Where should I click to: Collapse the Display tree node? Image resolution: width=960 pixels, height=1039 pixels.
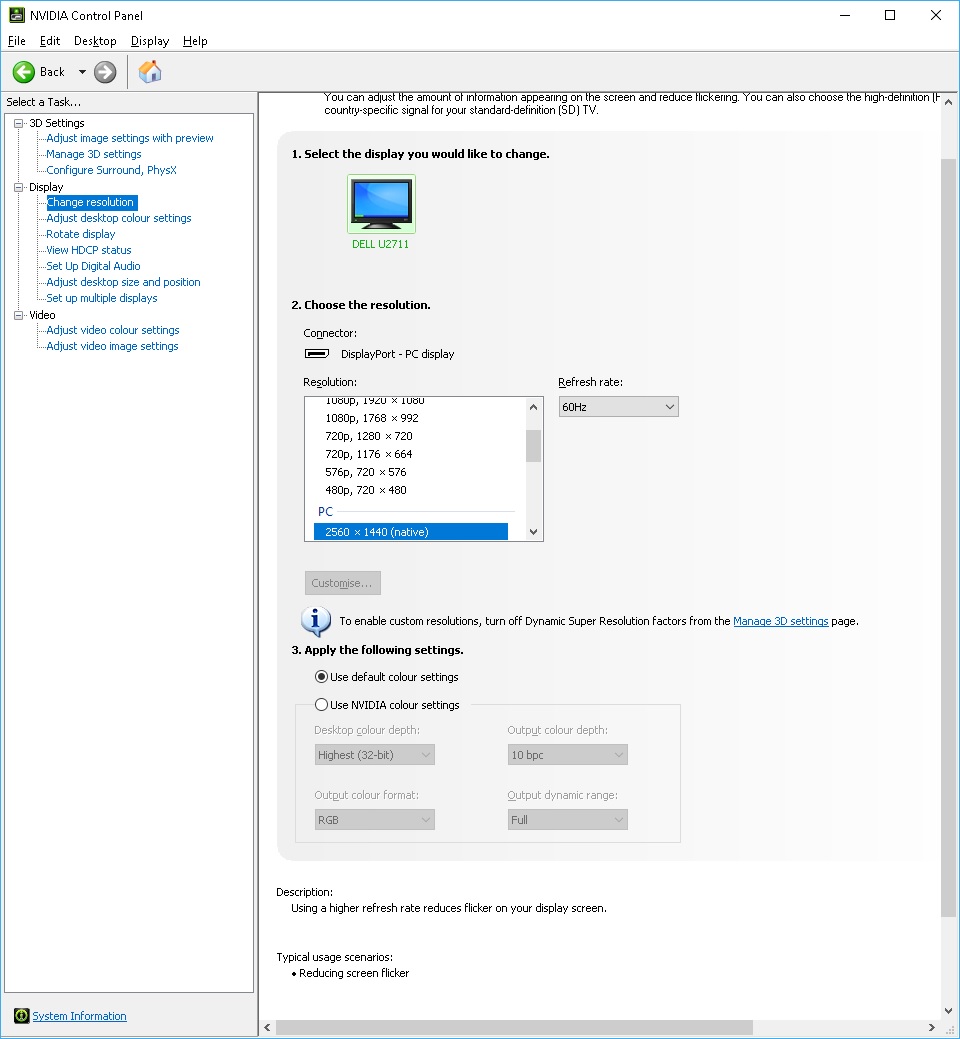coord(19,188)
